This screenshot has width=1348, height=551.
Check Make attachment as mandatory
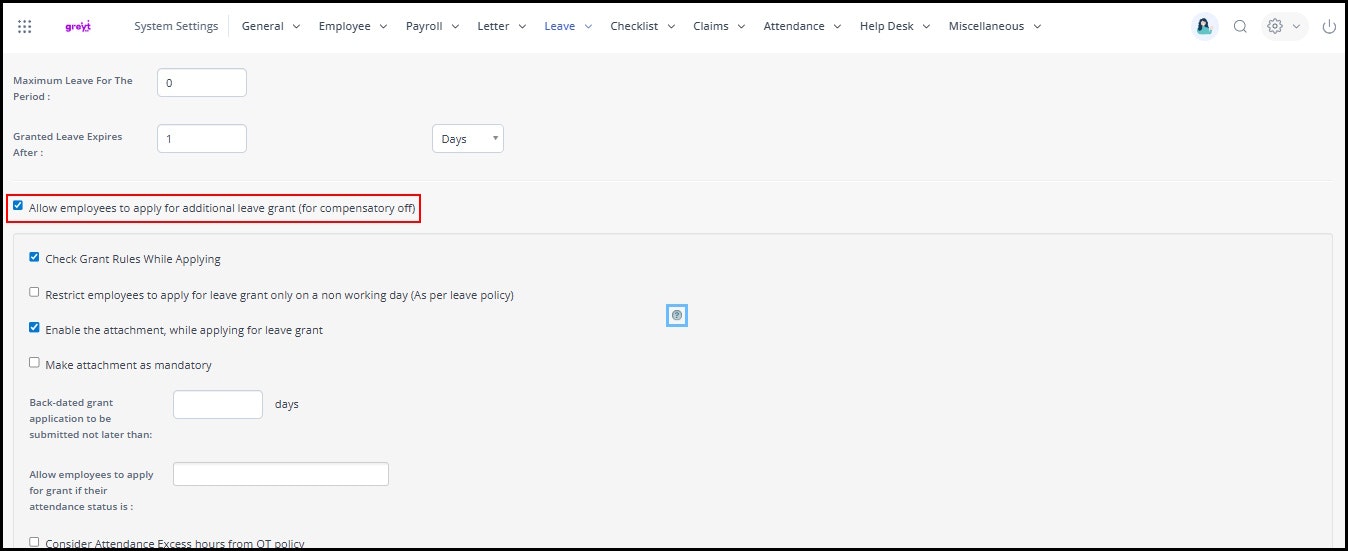(34, 363)
